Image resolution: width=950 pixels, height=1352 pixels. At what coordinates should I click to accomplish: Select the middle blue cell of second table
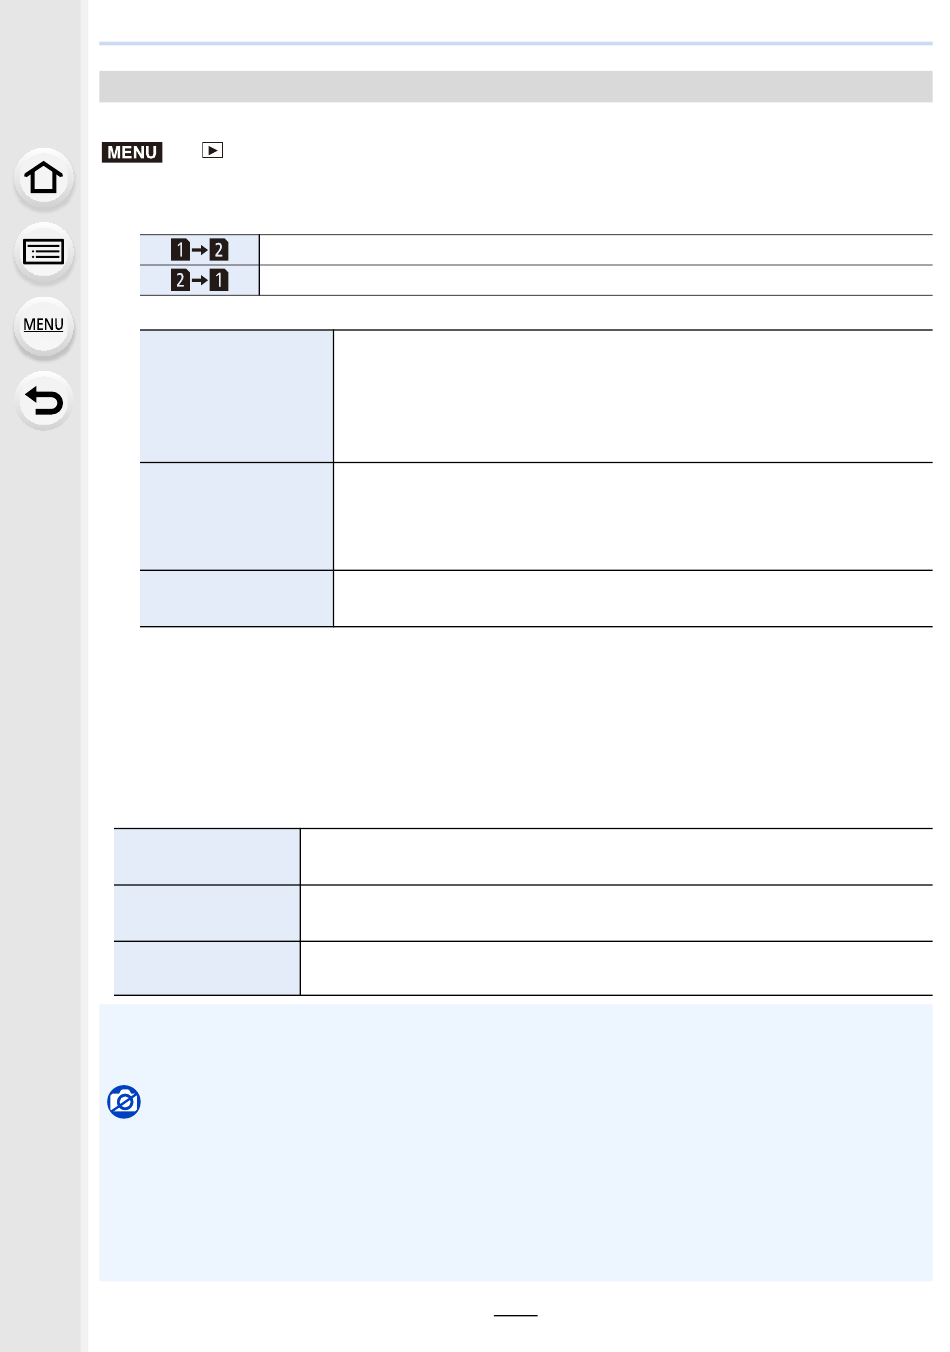(236, 516)
